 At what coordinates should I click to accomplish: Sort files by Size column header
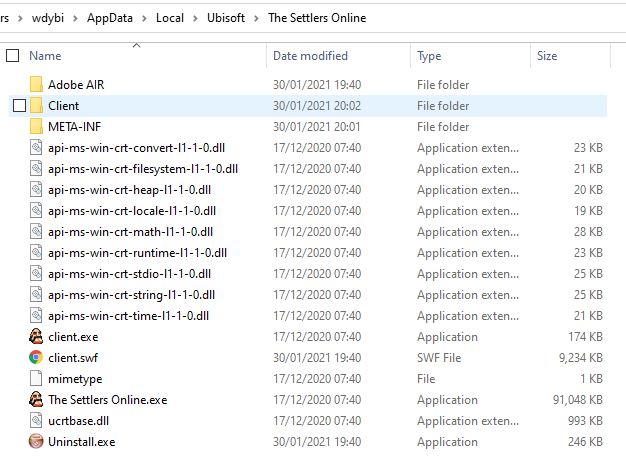547,56
